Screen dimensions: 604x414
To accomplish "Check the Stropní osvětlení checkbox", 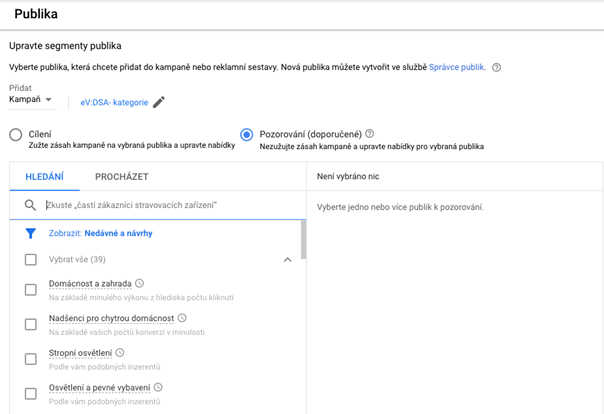I will pos(31,359).
